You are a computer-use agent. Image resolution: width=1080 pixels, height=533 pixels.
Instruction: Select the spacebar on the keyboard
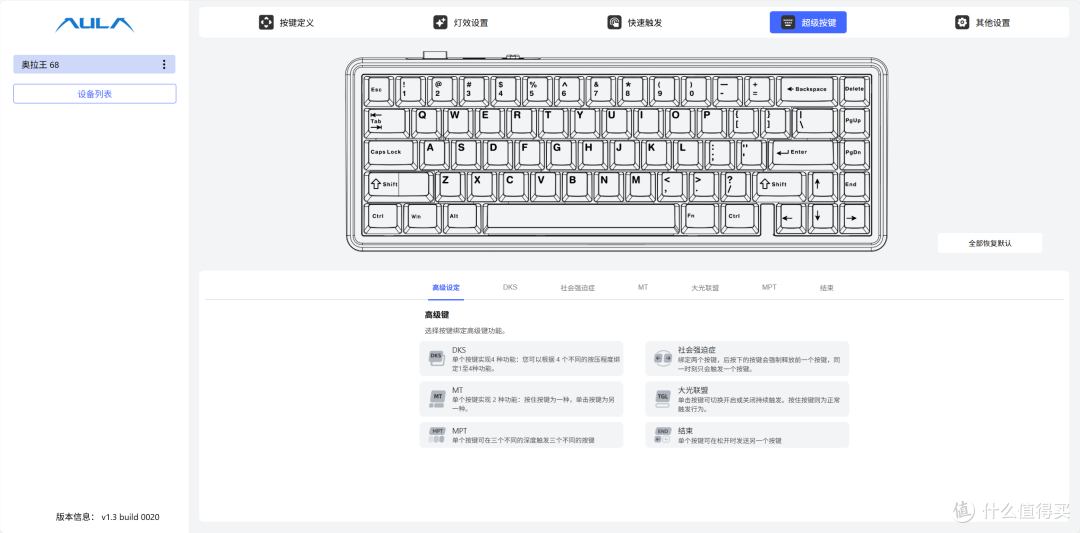(580, 216)
